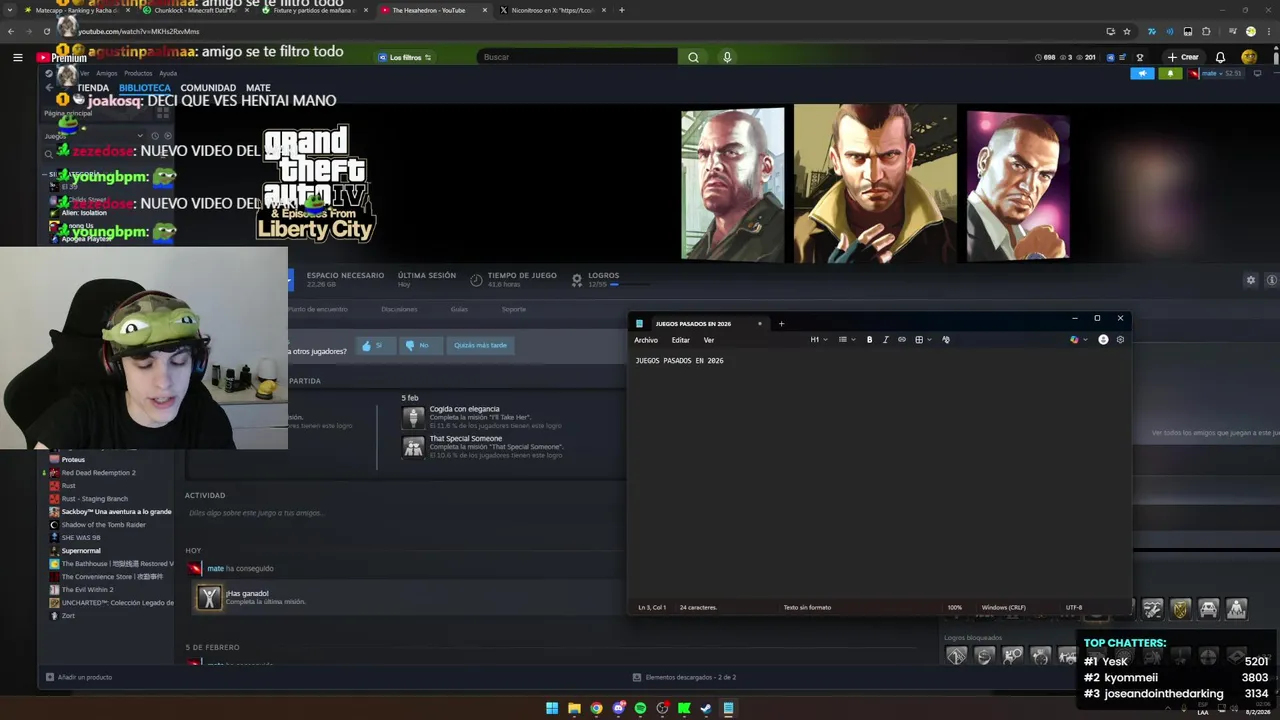Select Proteus in library list
This screenshot has width=1280, height=720.
73,460
